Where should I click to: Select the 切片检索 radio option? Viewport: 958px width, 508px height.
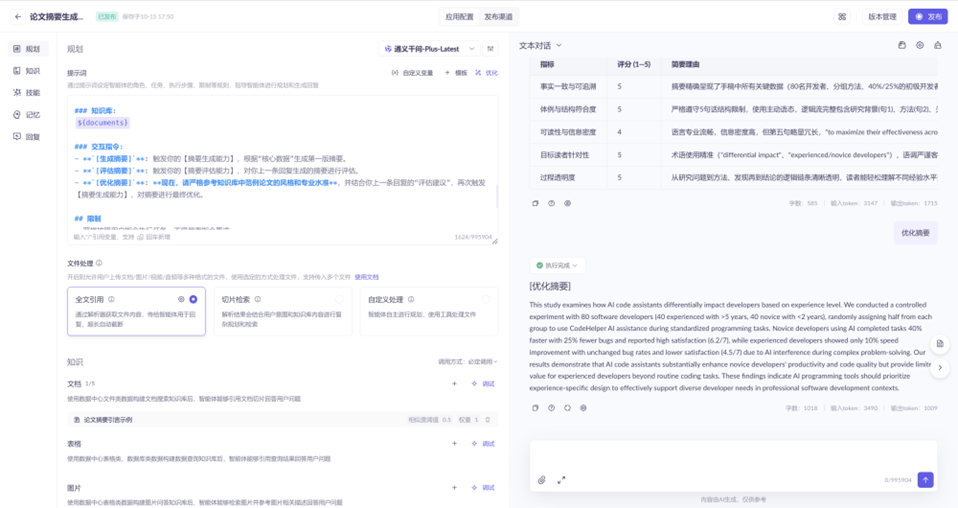click(x=339, y=300)
